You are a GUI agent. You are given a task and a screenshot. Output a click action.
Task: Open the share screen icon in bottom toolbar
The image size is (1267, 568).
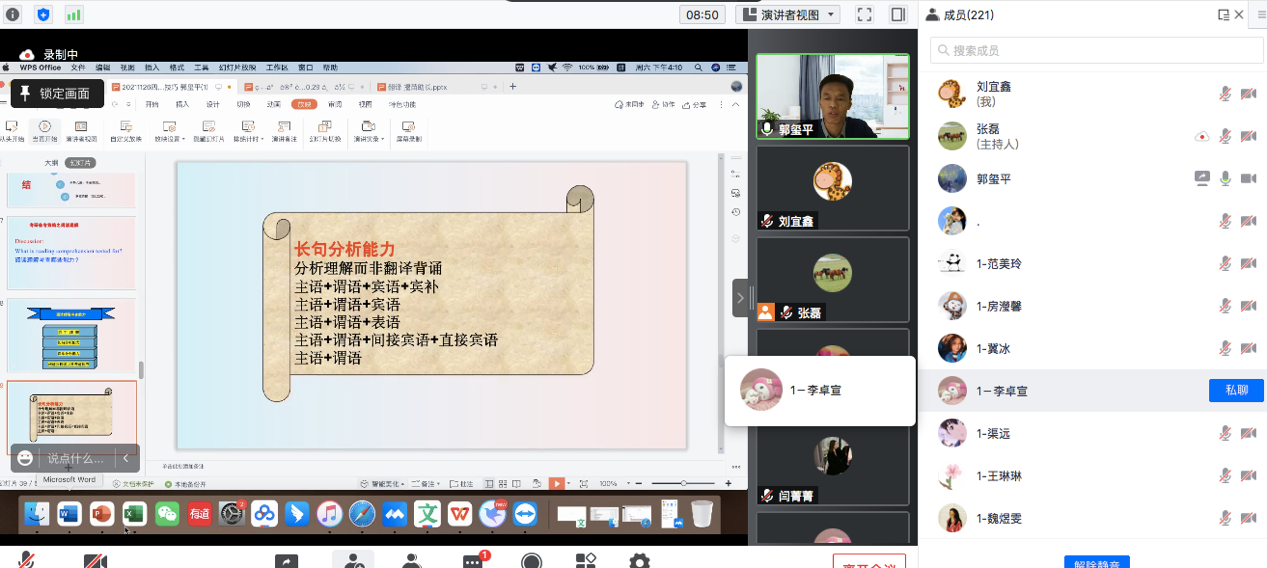coord(286,561)
